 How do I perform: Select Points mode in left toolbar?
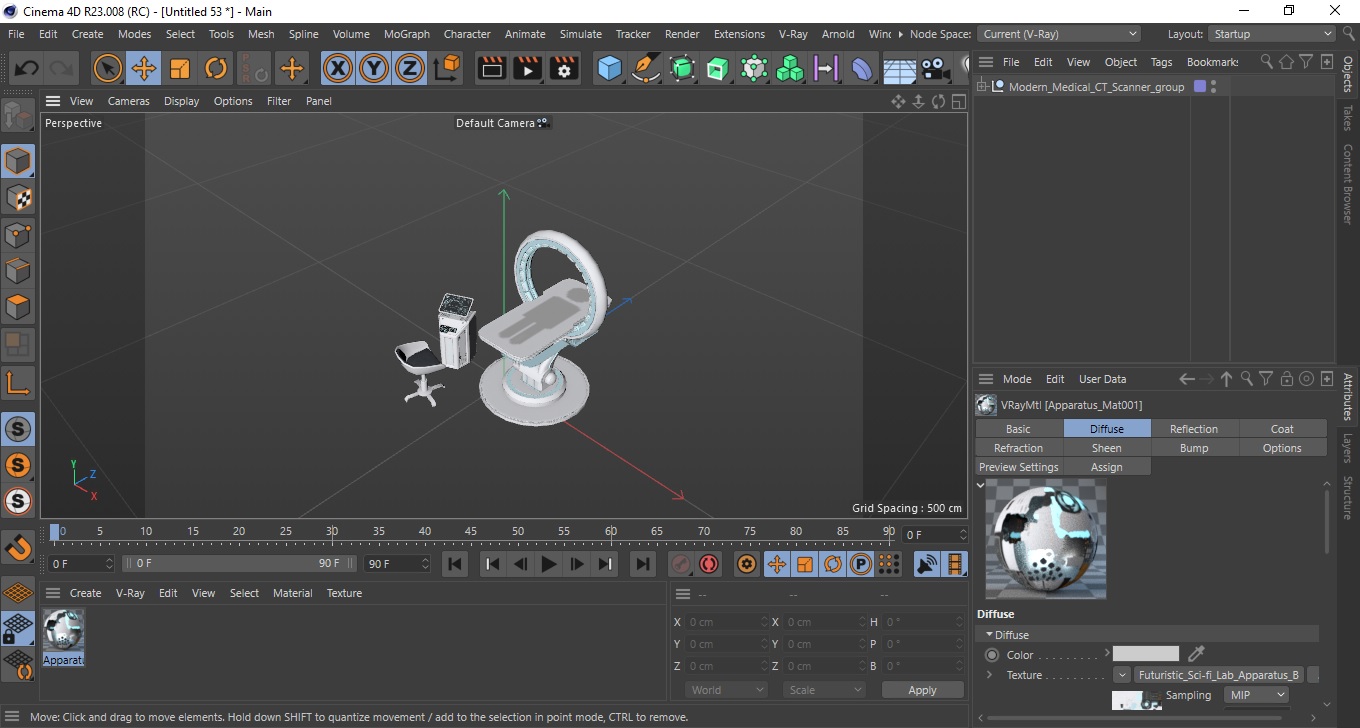pos(18,235)
